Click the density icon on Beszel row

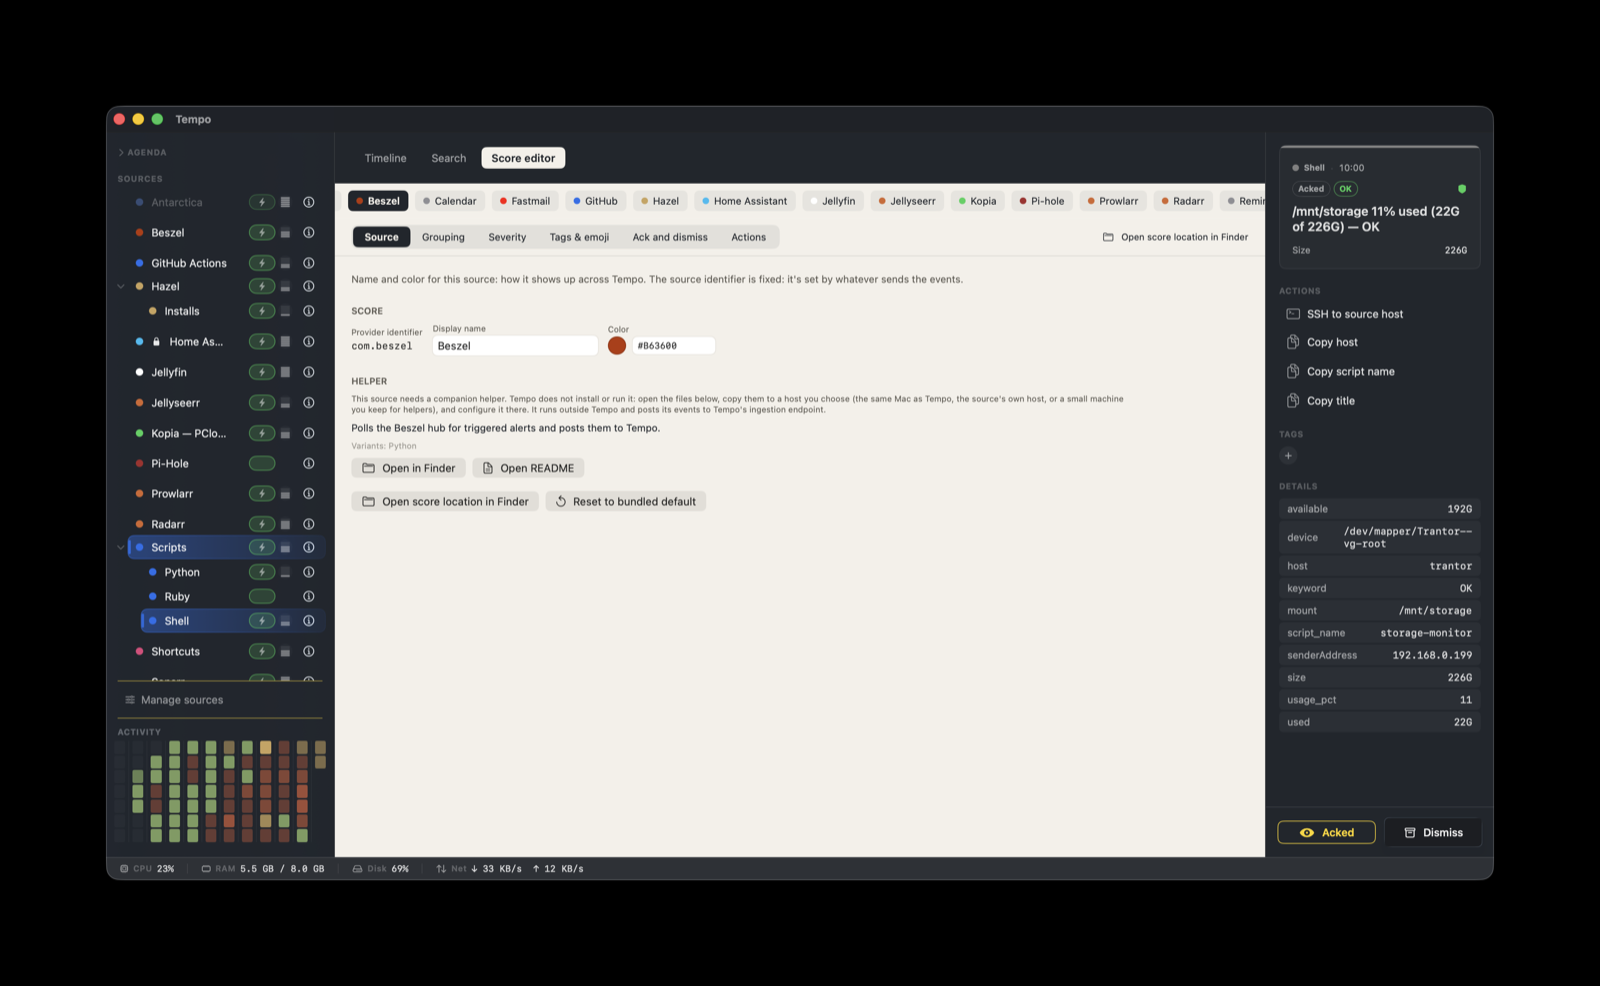285,233
